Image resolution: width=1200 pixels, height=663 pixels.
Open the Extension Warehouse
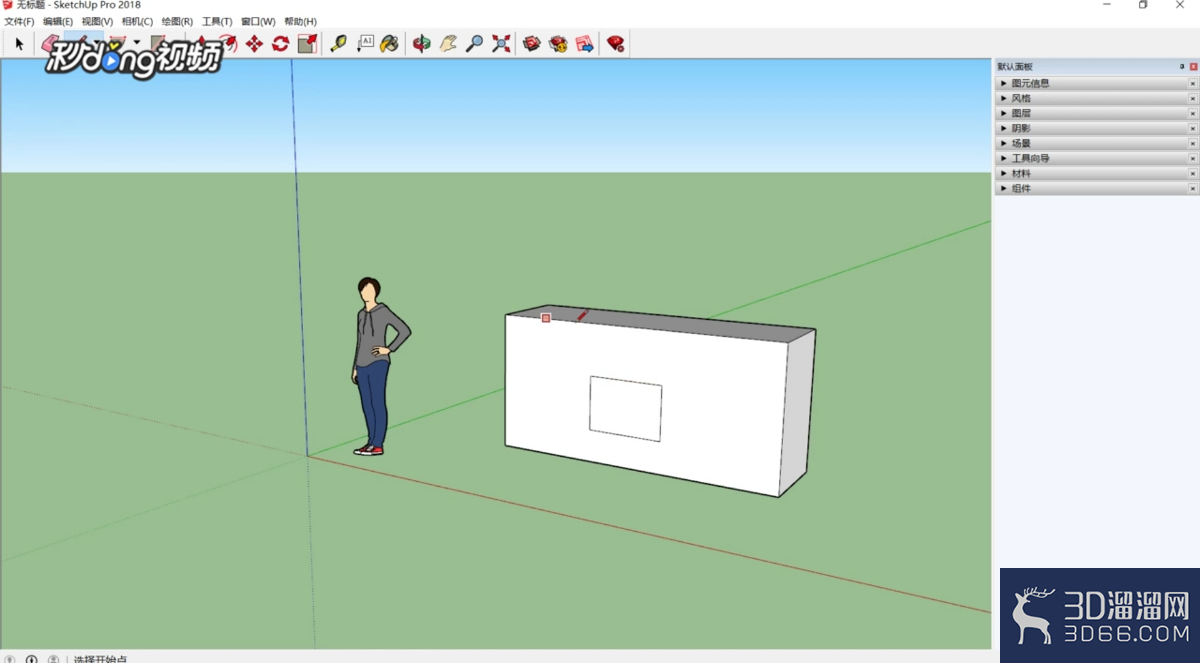[x=558, y=43]
